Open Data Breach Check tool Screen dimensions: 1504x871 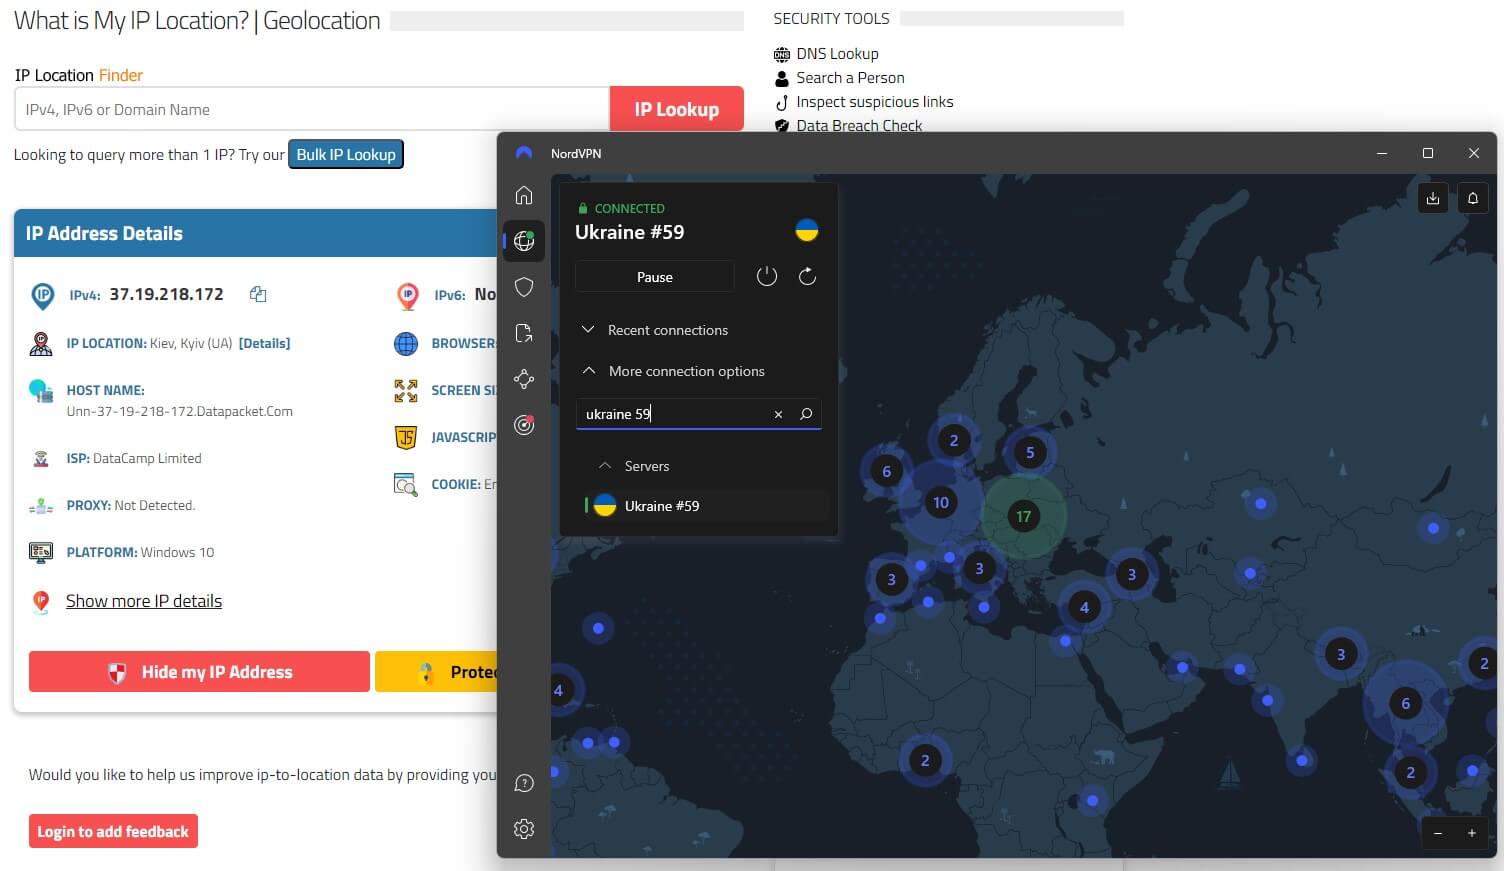coord(859,125)
